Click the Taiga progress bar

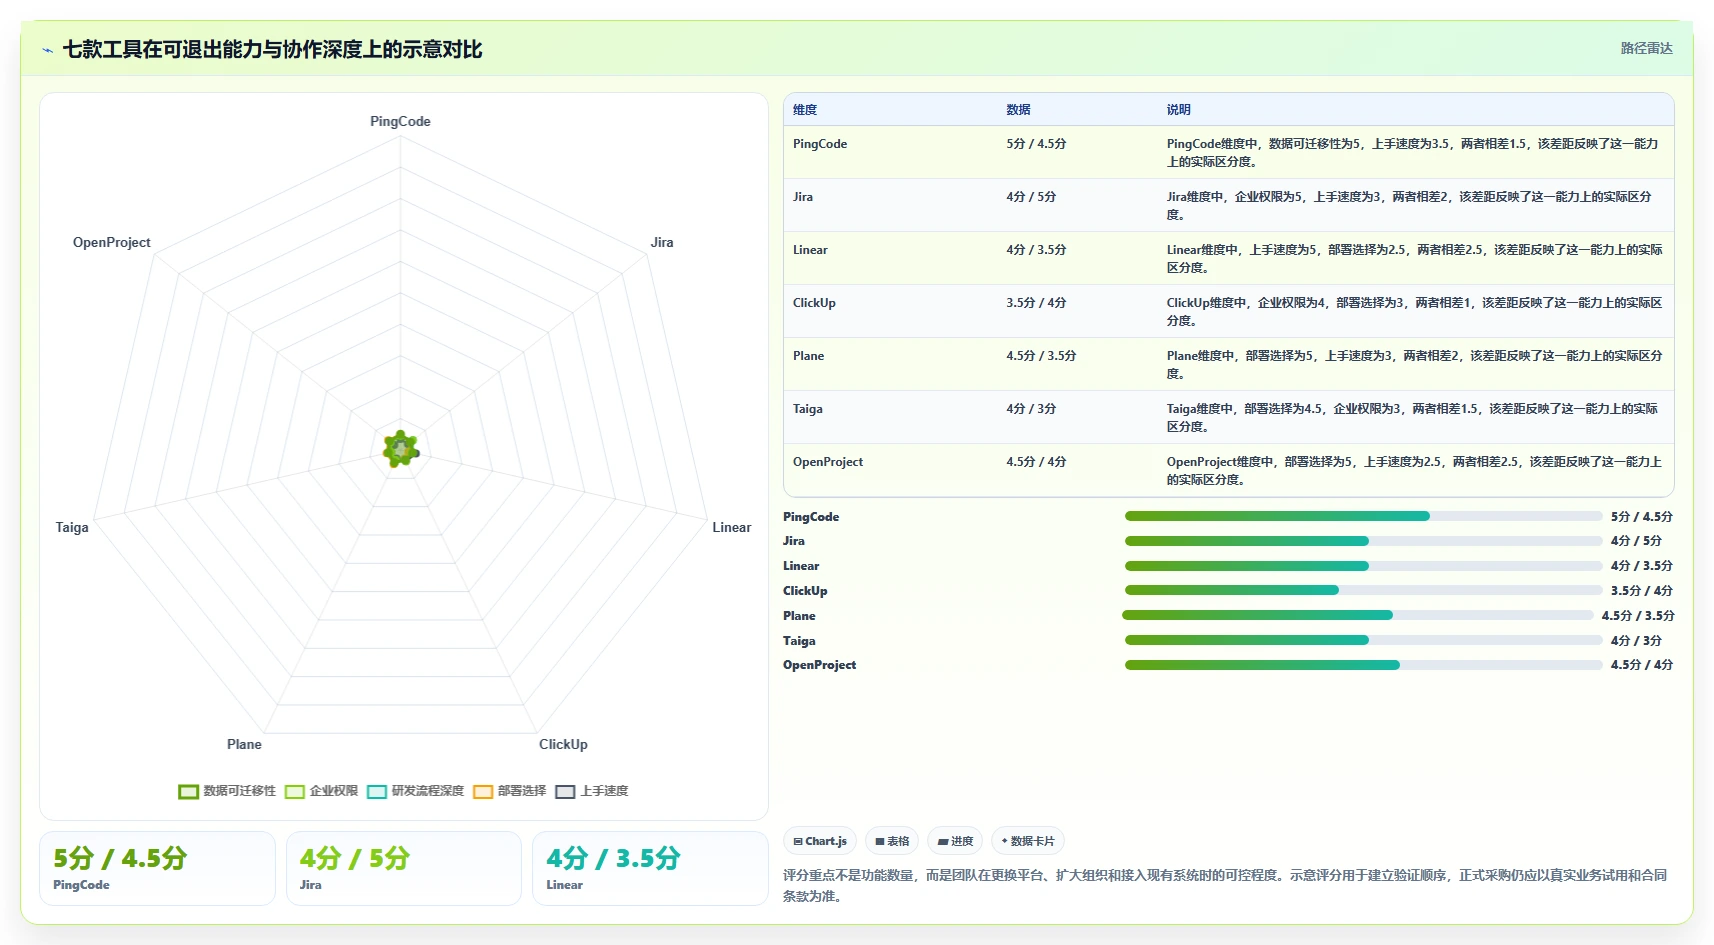point(1363,640)
